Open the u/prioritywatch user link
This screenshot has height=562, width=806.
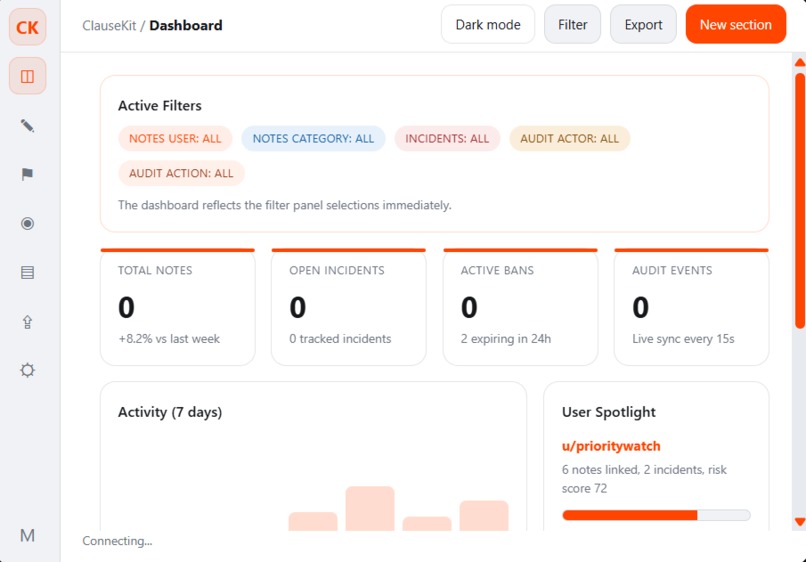click(x=611, y=446)
